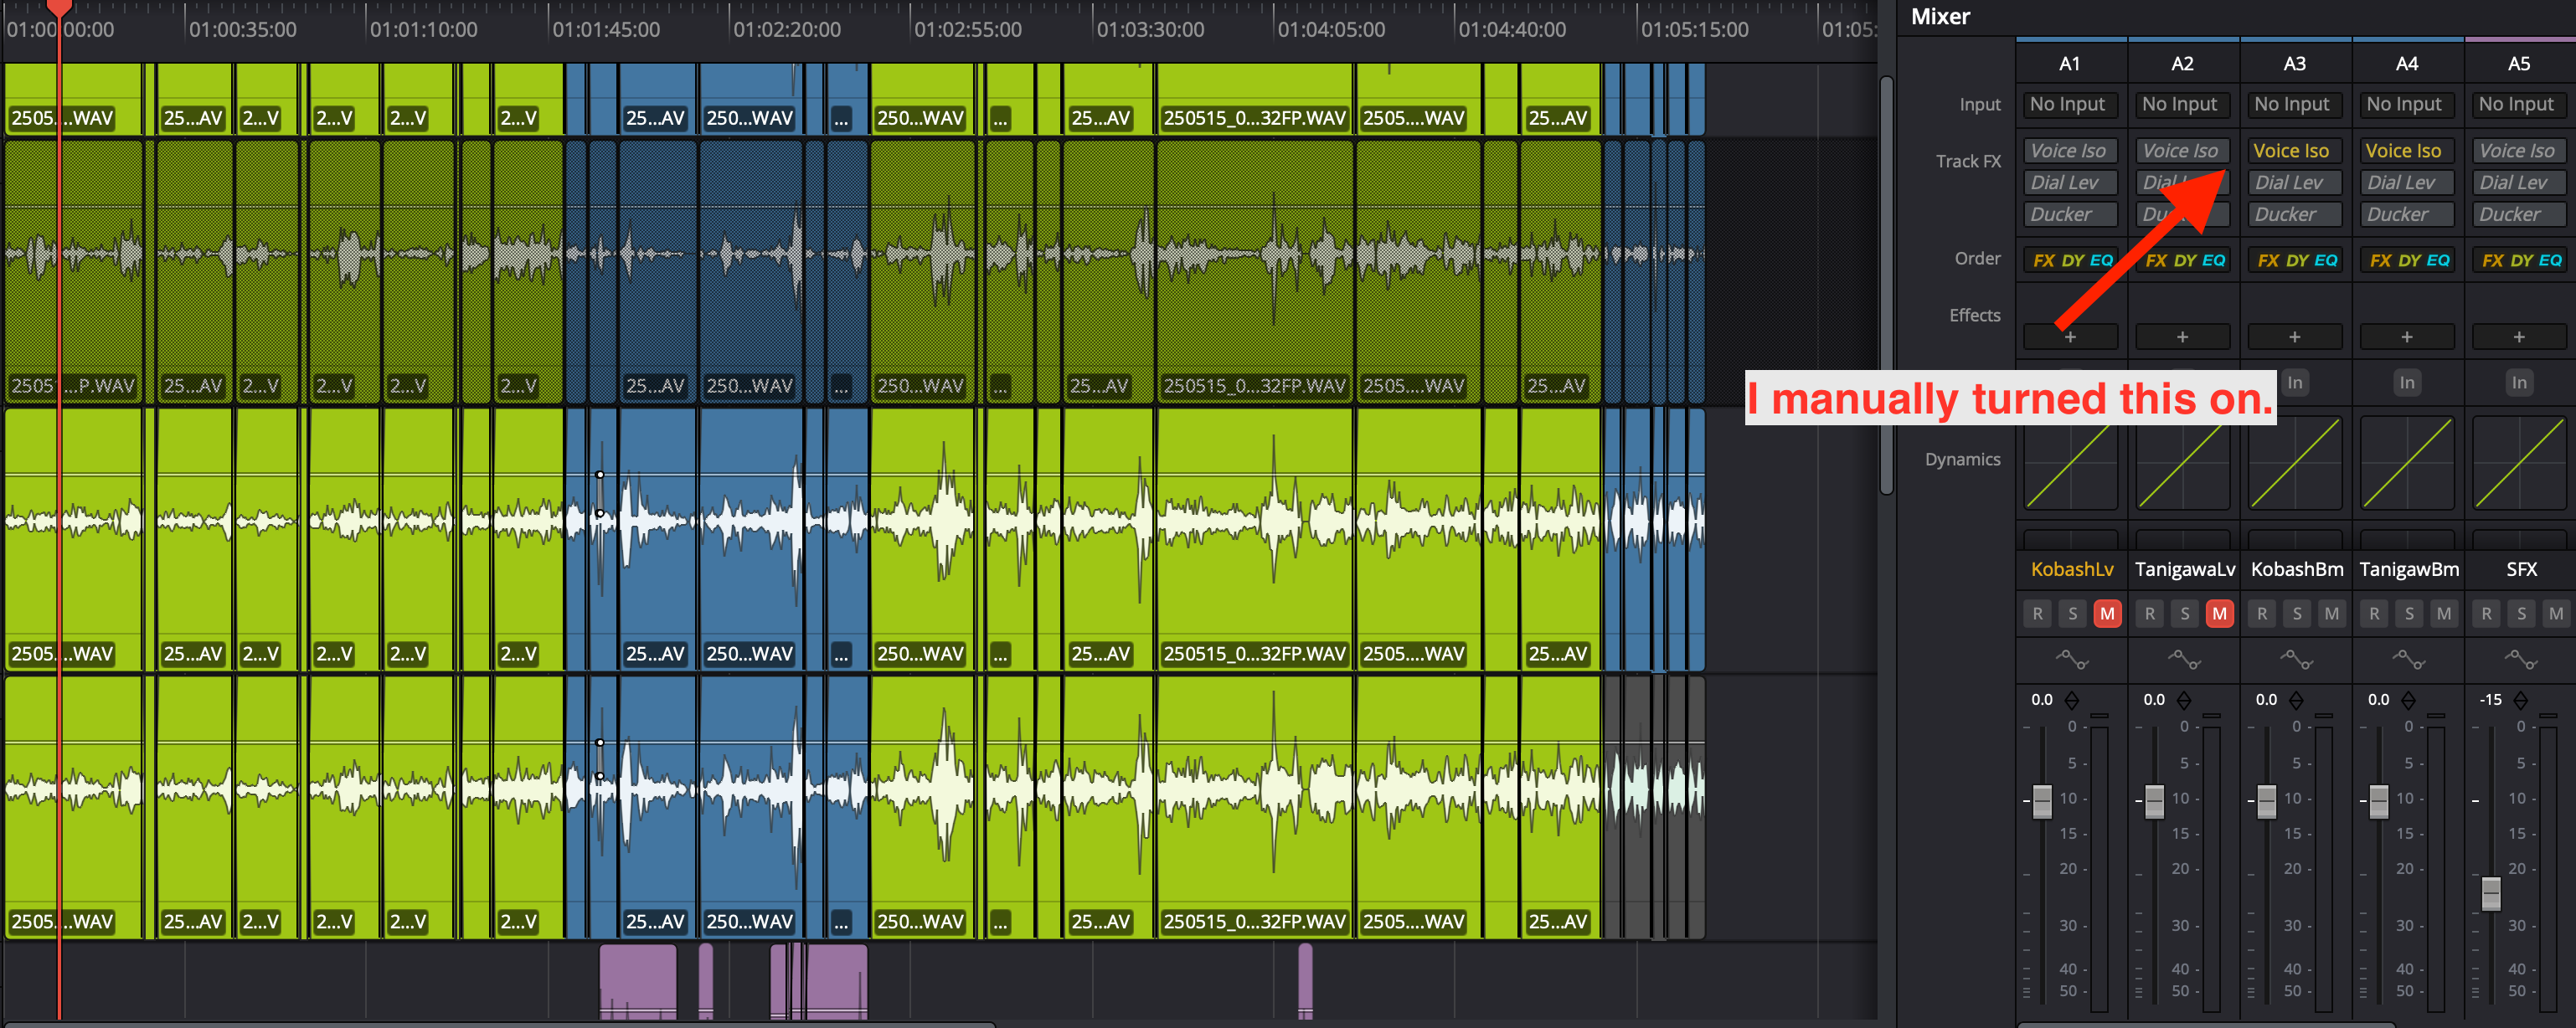Image resolution: width=2576 pixels, height=1028 pixels.
Task: Open the No Input selector for A4
Action: (x=2406, y=104)
